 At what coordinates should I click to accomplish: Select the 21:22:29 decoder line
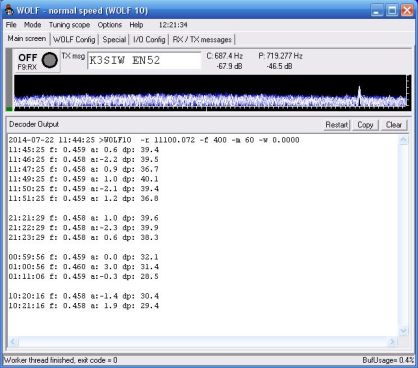[84, 228]
